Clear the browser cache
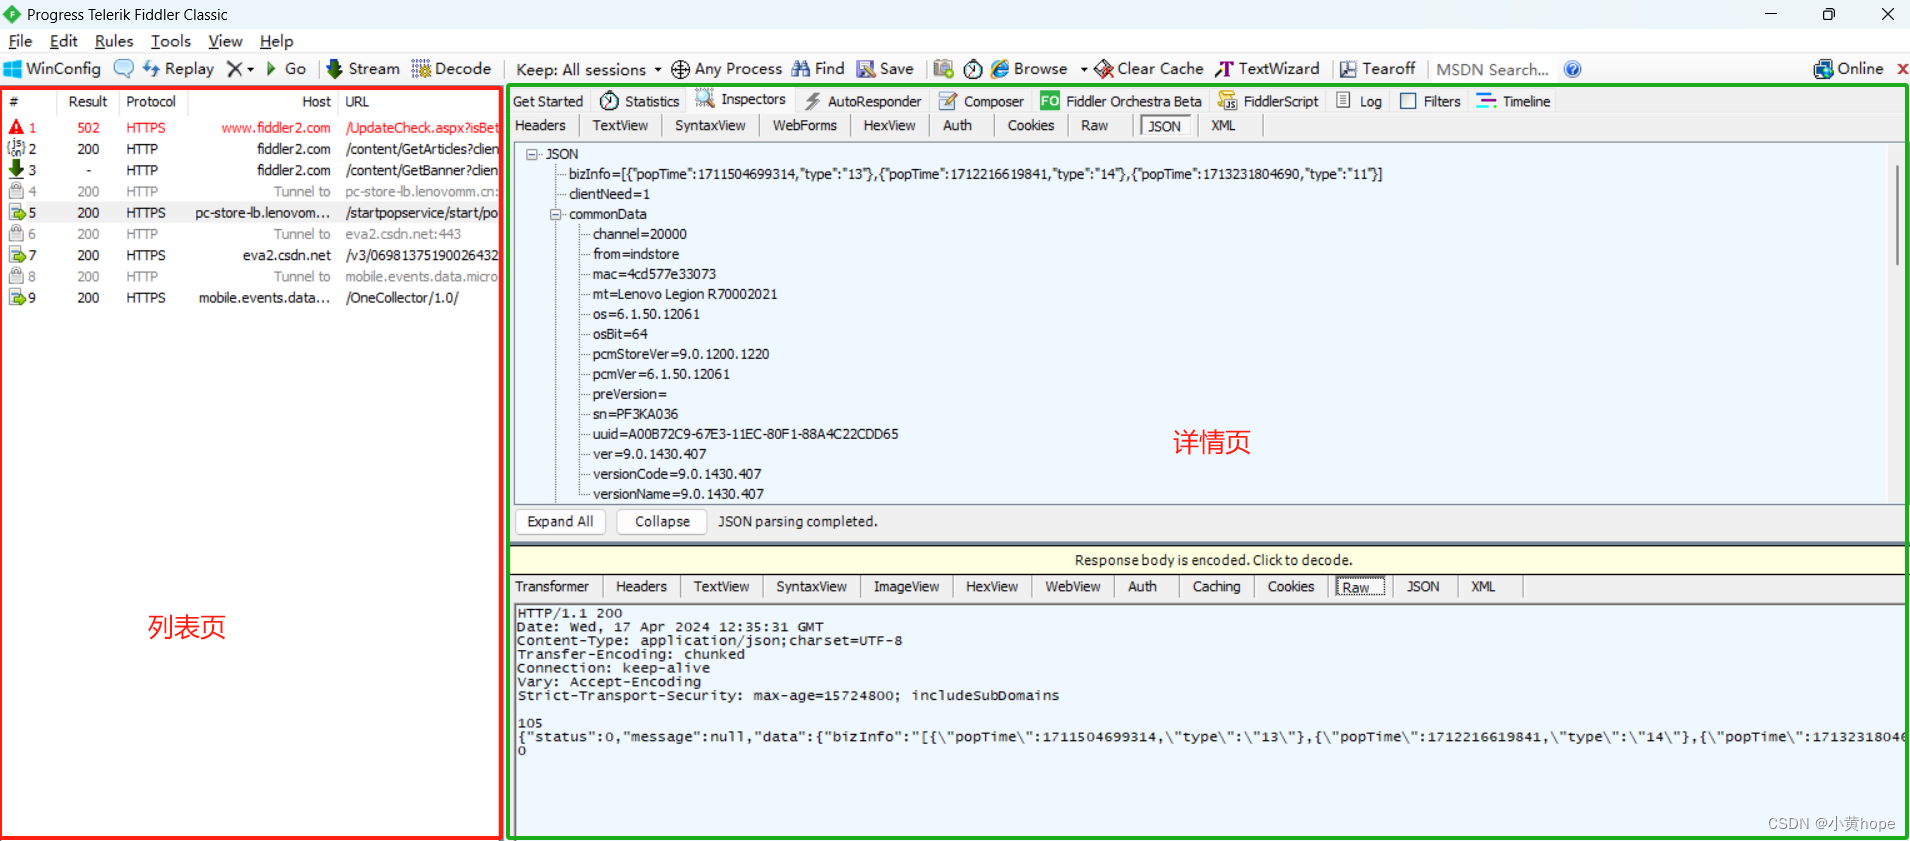Screen dimensions: 1910x841 (1149, 69)
